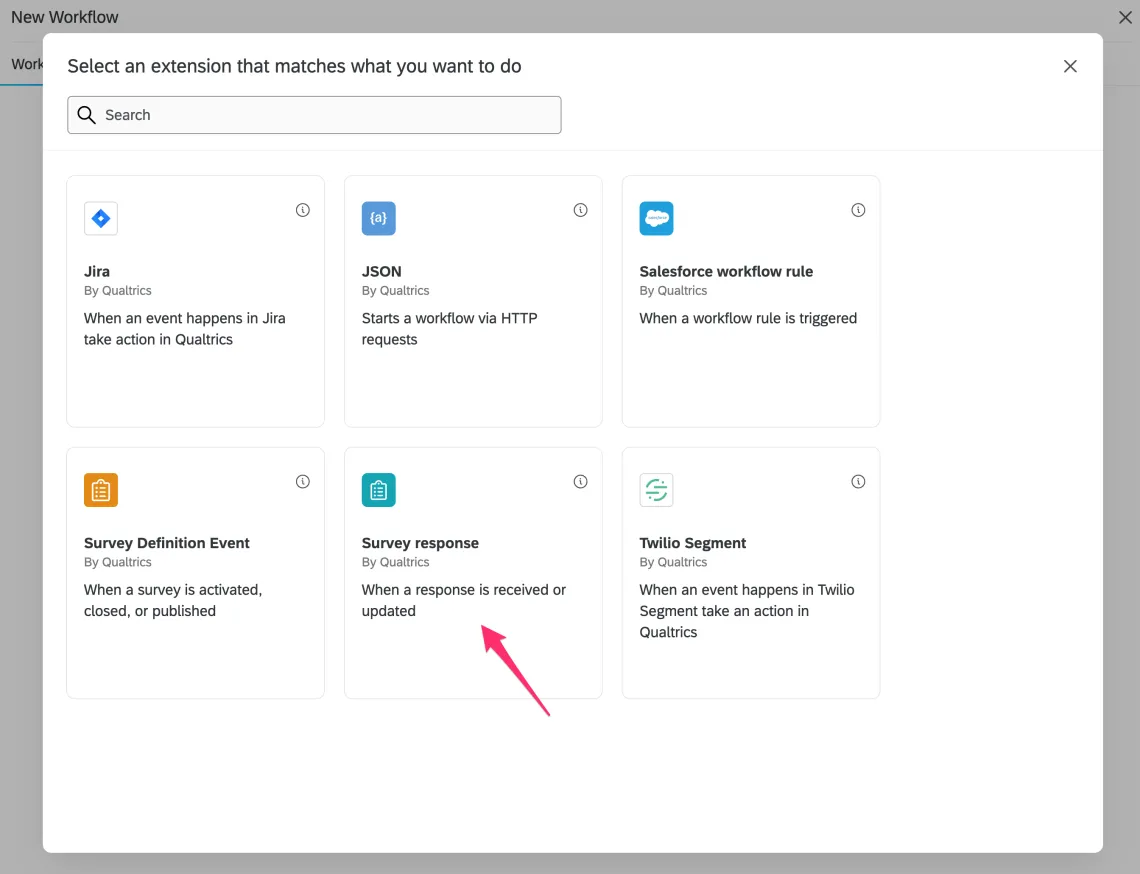This screenshot has height=874, width=1140.
Task: Pick the Survey response title
Action: click(x=420, y=543)
